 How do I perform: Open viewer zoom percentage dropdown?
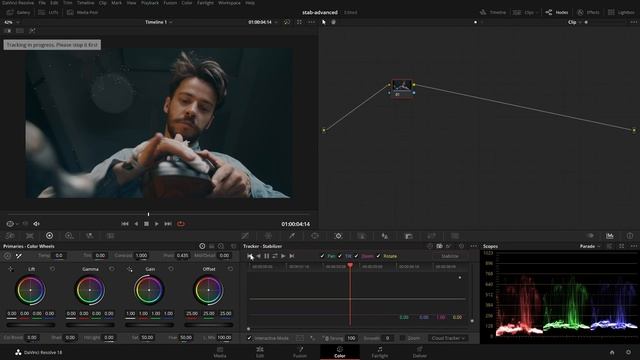tap(11, 22)
